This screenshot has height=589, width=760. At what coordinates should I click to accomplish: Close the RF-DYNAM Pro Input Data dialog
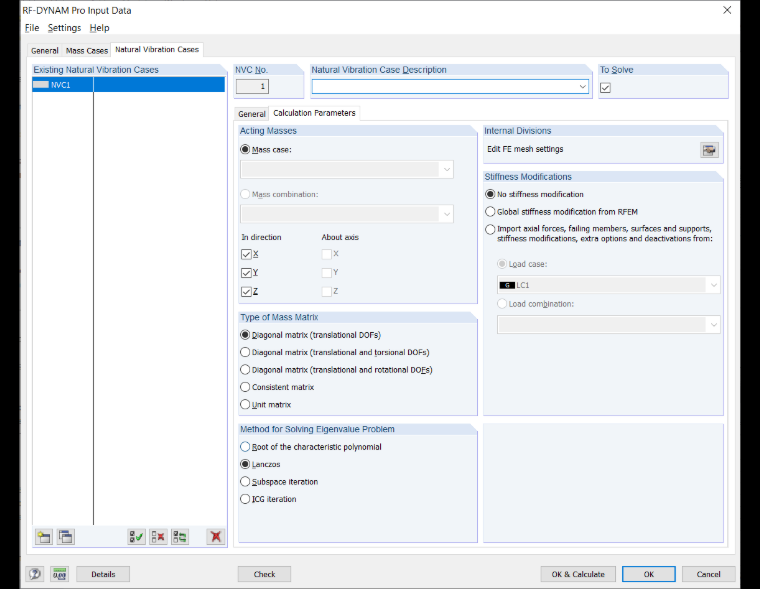click(727, 10)
